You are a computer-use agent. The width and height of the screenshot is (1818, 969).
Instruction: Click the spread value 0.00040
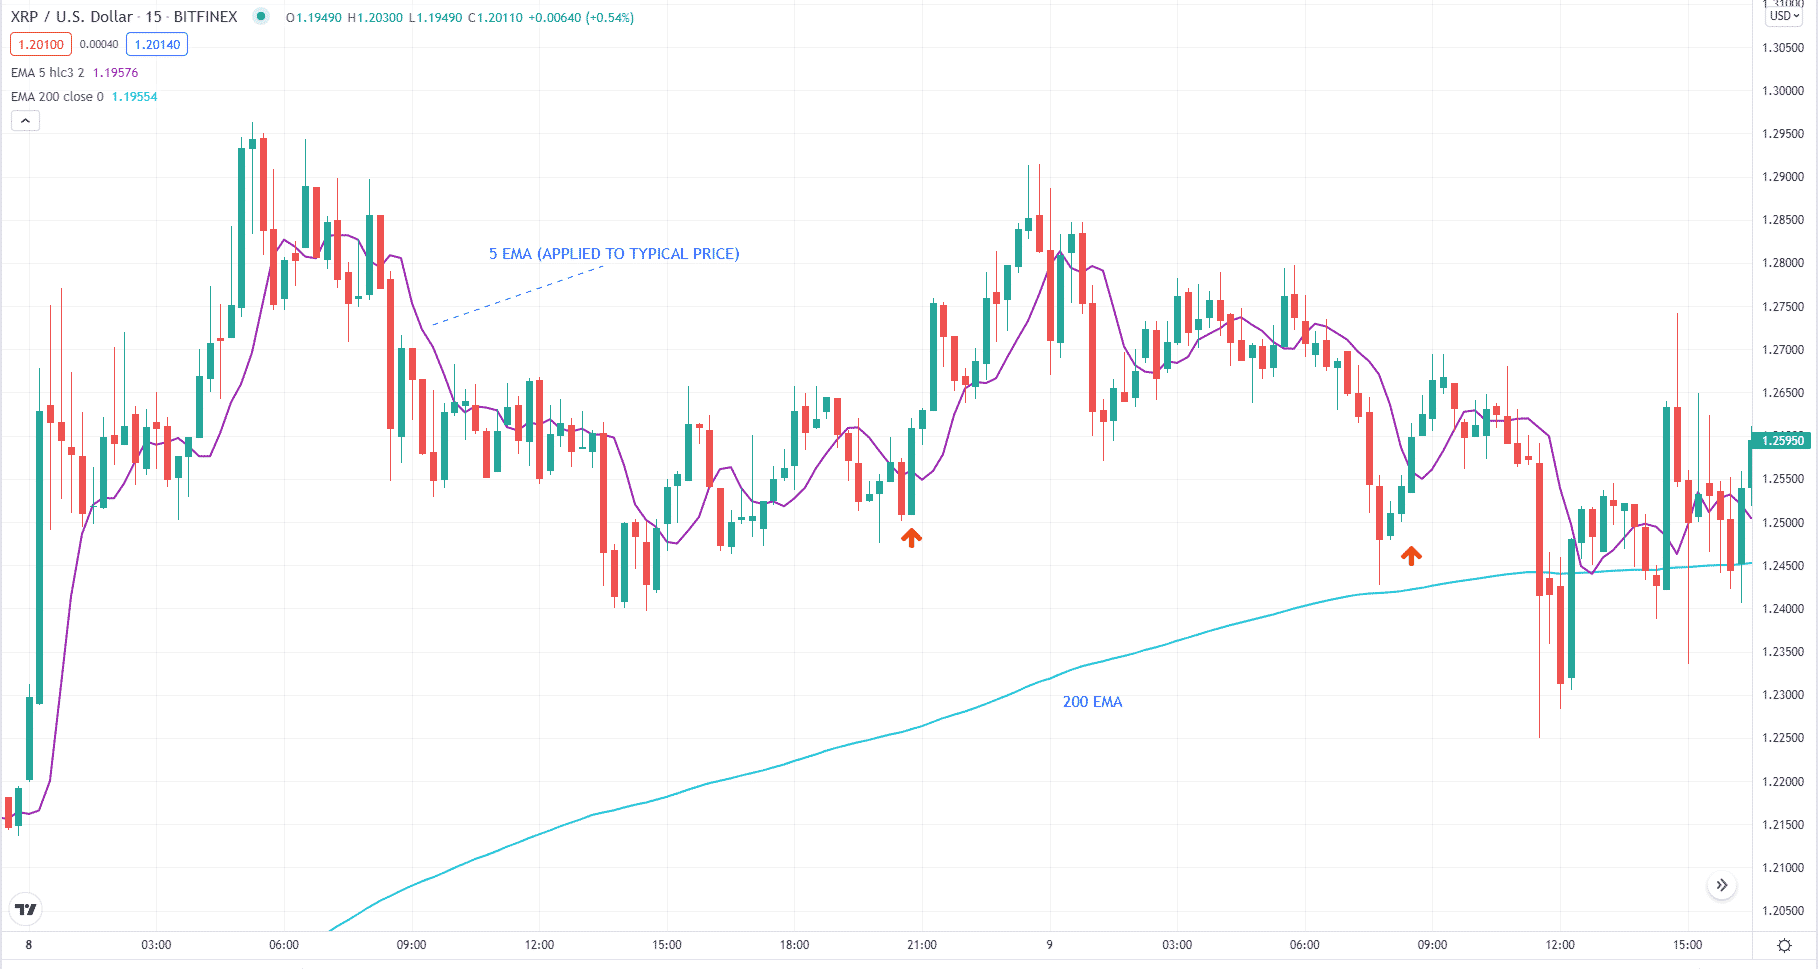tap(99, 44)
